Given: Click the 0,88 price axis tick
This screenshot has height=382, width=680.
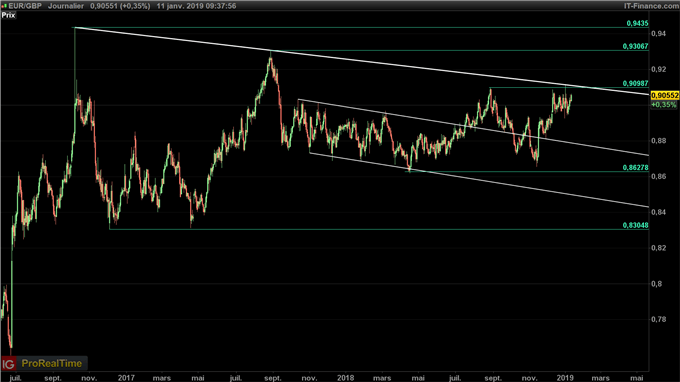Looking at the screenshot, I should pos(658,140).
